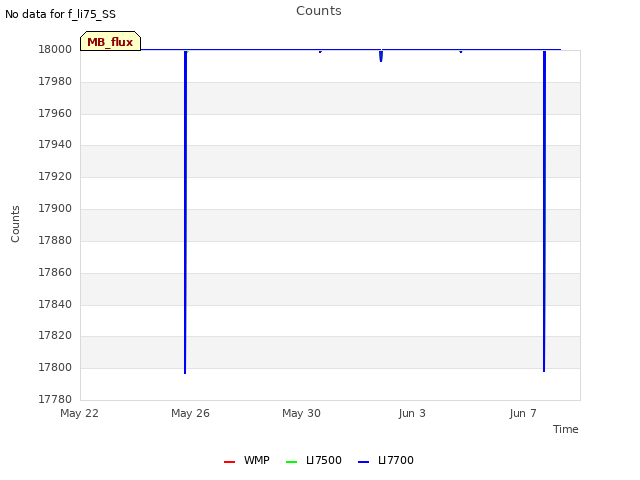Click the Time x-axis title
Screen dimensions: 640x480
pos(565,429)
